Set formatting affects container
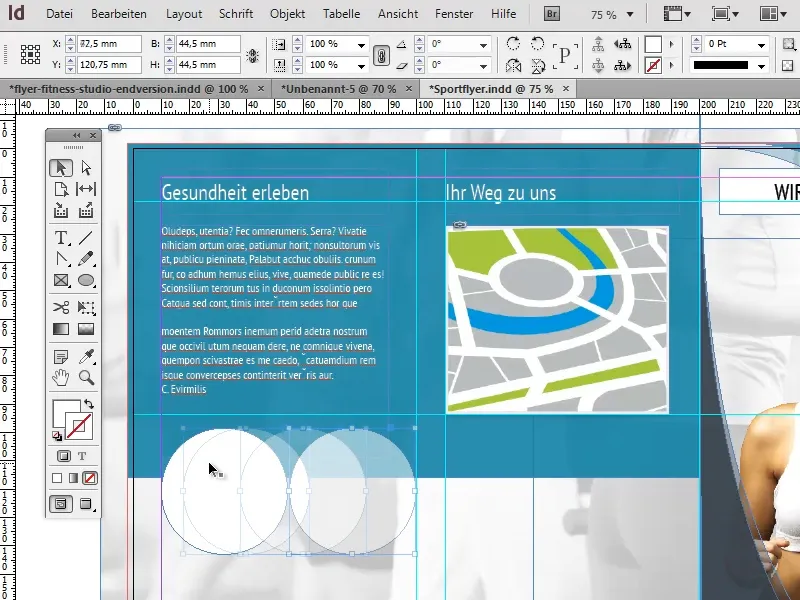800x600 pixels. (64, 456)
